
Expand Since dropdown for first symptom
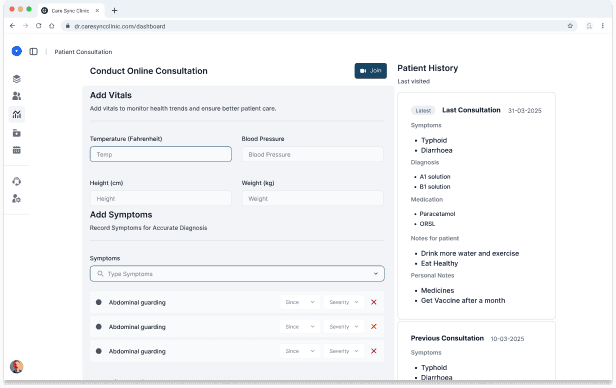pyautogui.click(x=300, y=302)
